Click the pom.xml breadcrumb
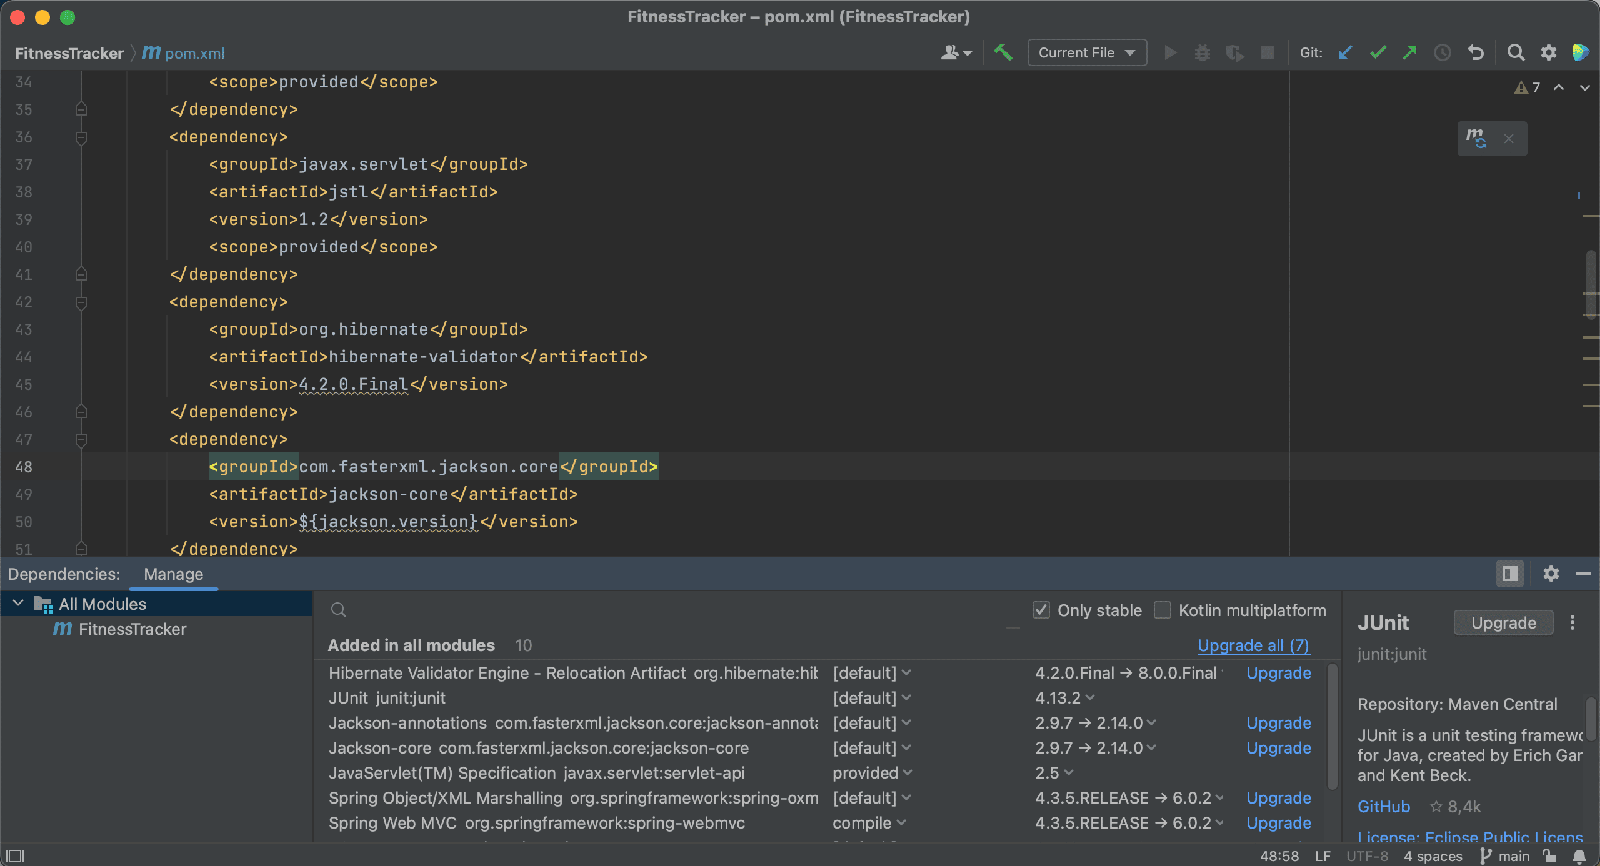Image resolution: width=1600 pixels, height=866 pixels. (x=184, y=53)
